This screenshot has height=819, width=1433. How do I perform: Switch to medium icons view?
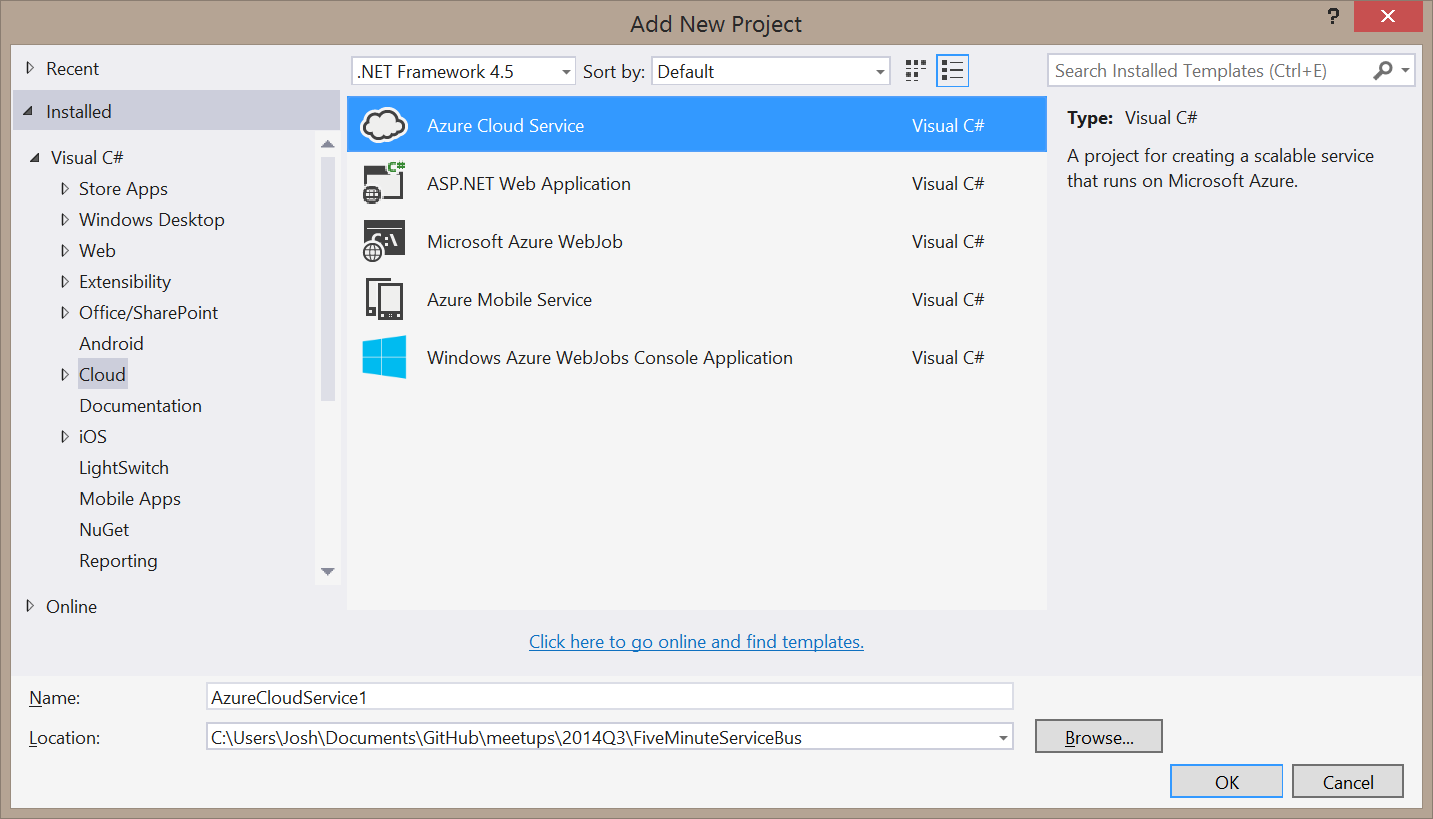click(x=916, y=71)
